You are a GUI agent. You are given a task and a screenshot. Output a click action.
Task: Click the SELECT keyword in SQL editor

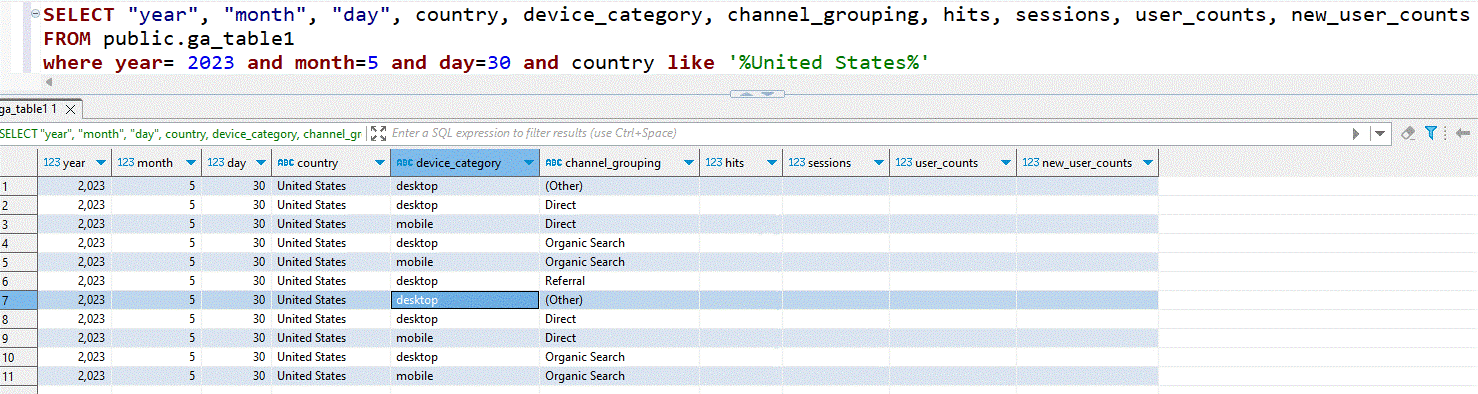pos(79,15)
